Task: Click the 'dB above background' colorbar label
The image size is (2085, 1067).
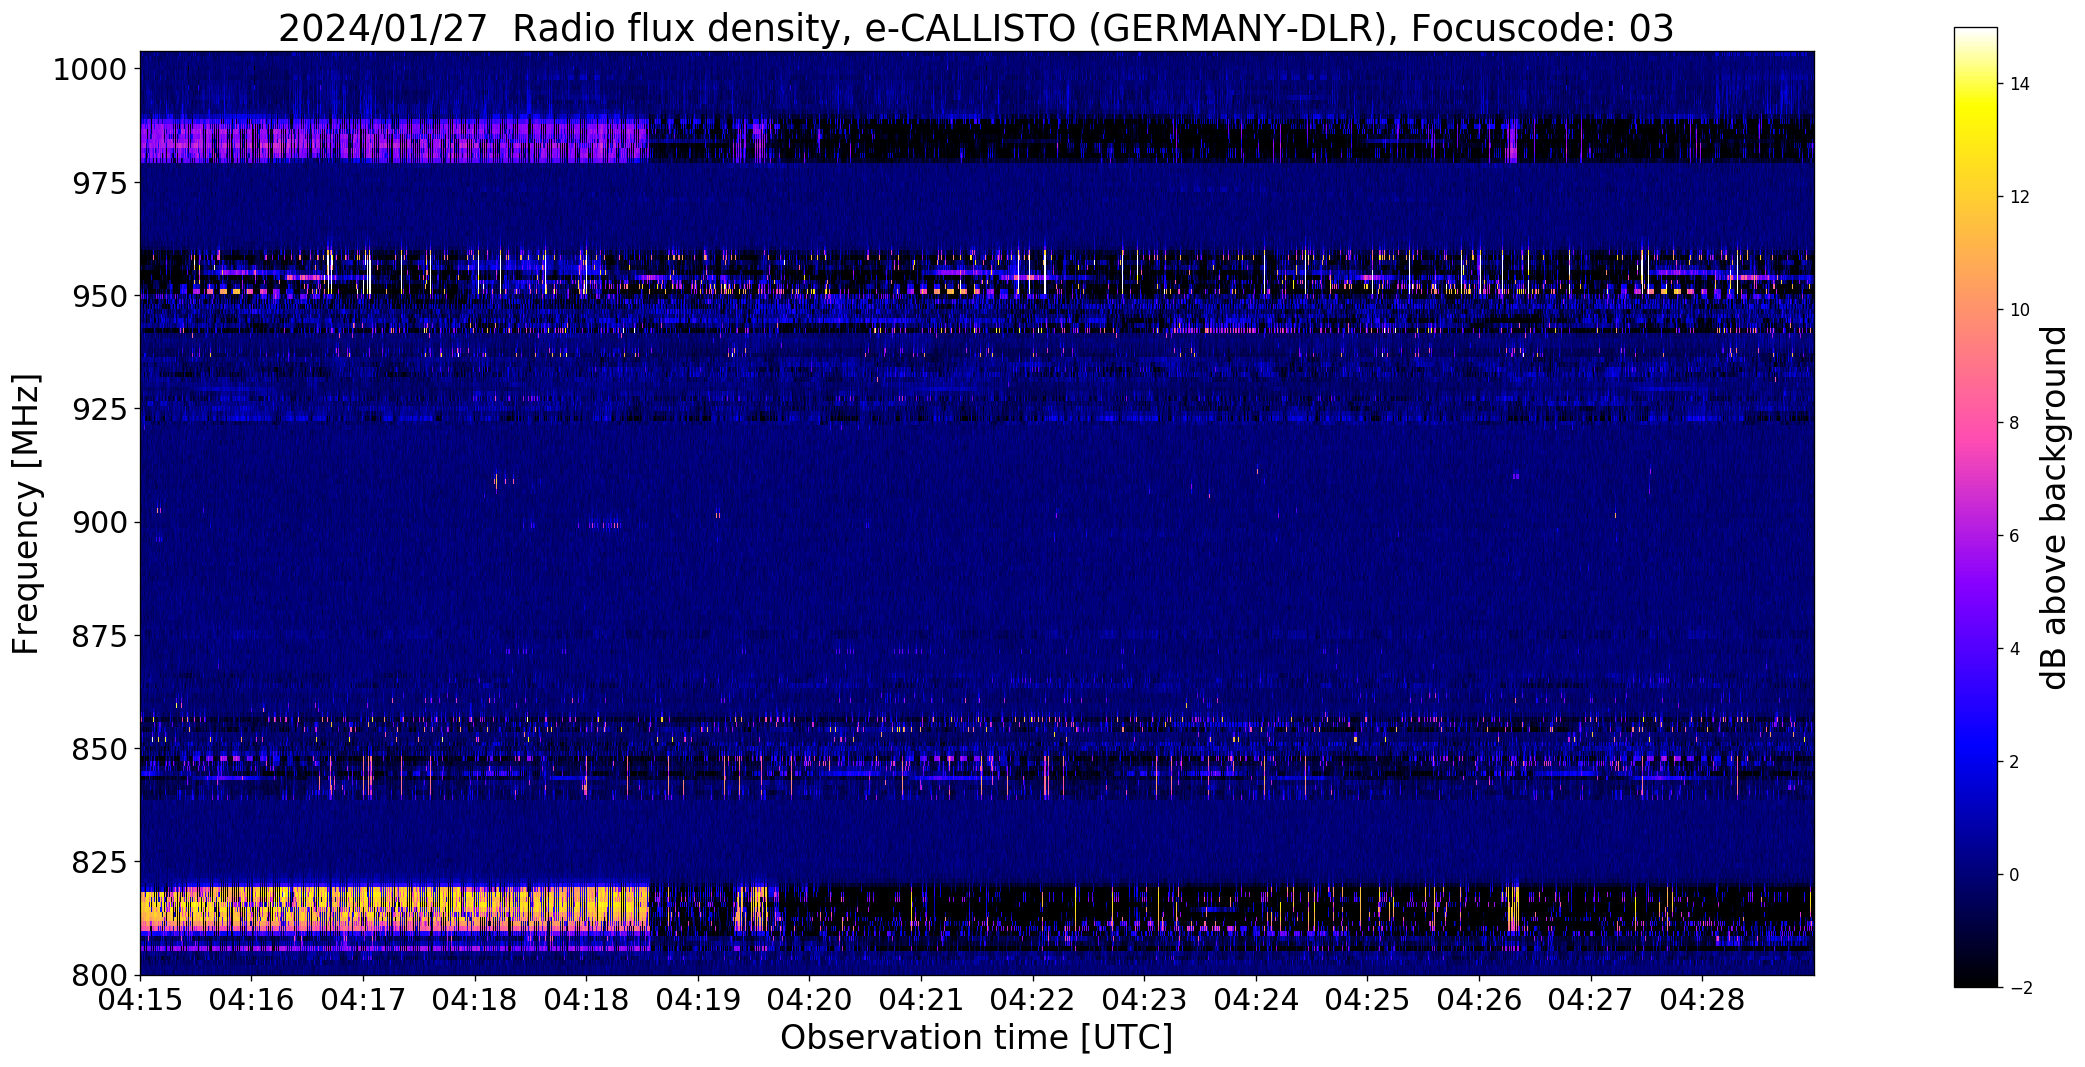Action: (x=2054, y=508)
